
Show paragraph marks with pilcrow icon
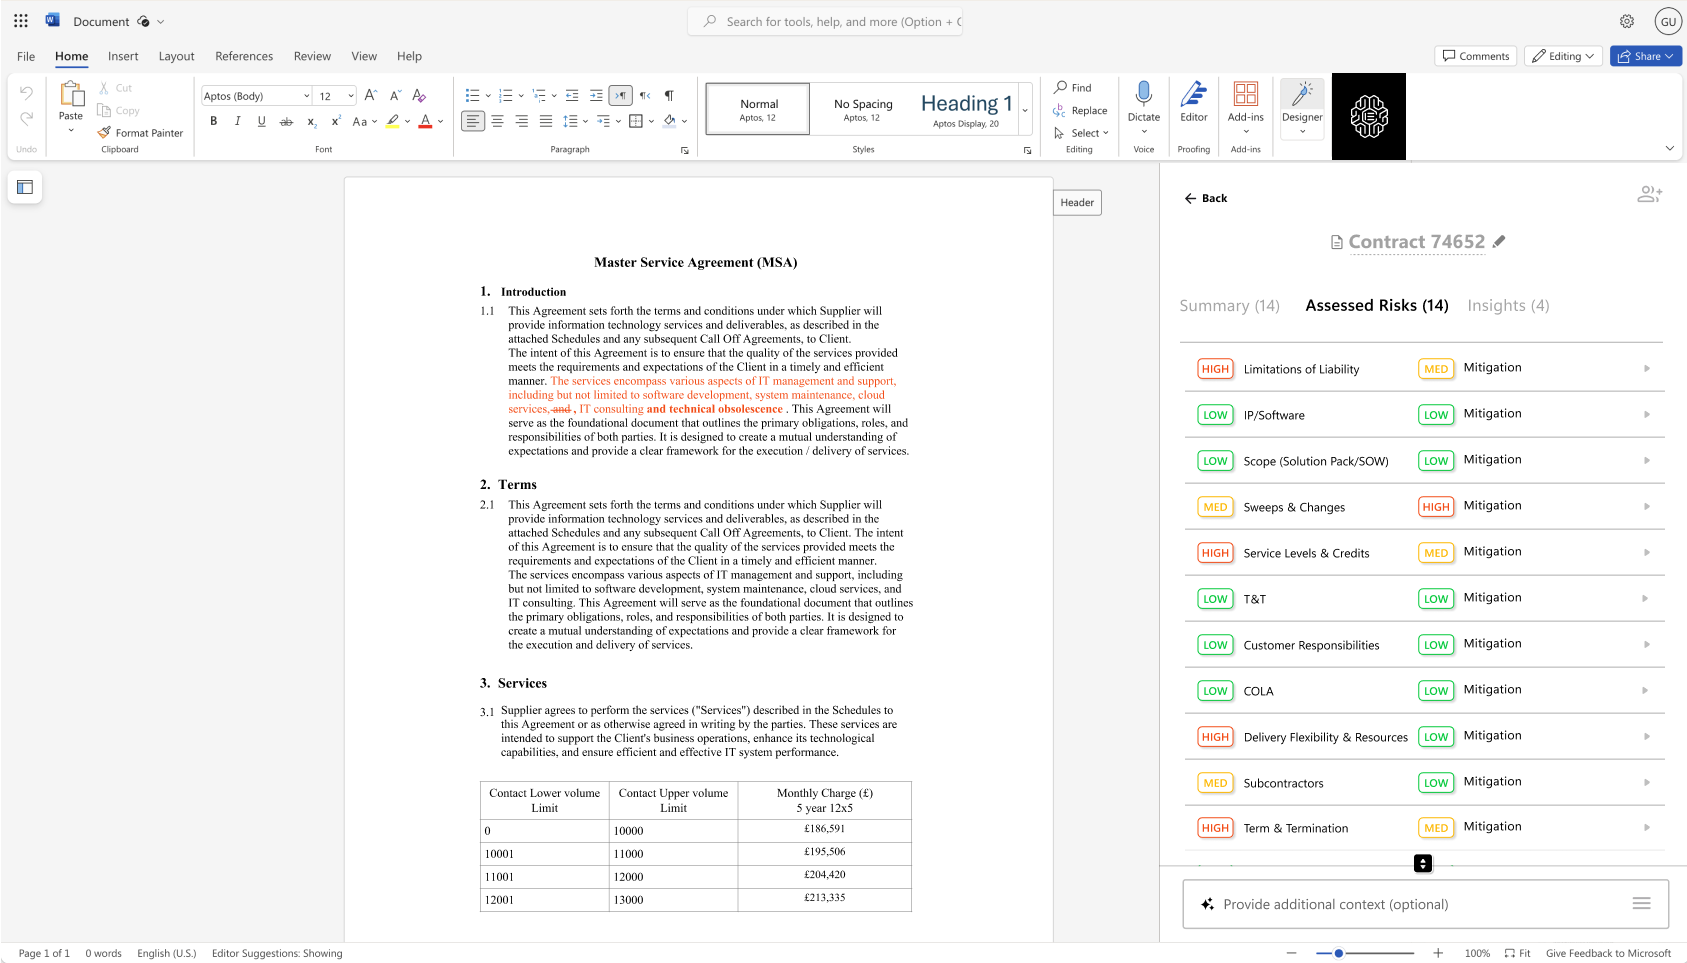pyautogui.click(x=669, y=96)
